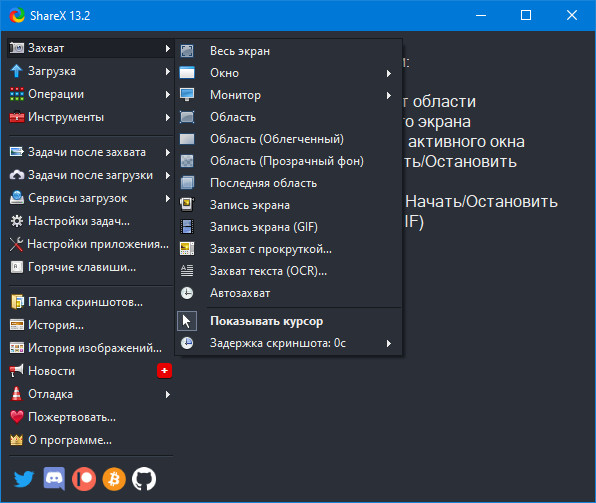This screenshot has height=503, width=596.
Task: Expand the Операции submenu arrow
Action: 167,94
